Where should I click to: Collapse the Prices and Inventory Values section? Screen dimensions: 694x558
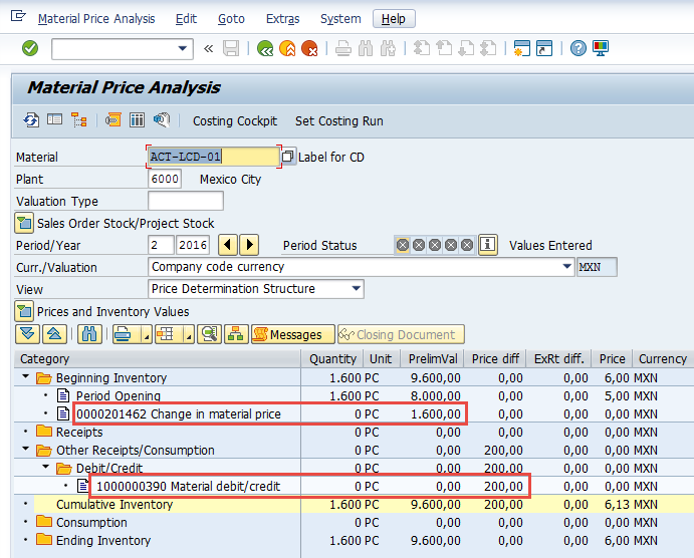[x=24, y=311]
